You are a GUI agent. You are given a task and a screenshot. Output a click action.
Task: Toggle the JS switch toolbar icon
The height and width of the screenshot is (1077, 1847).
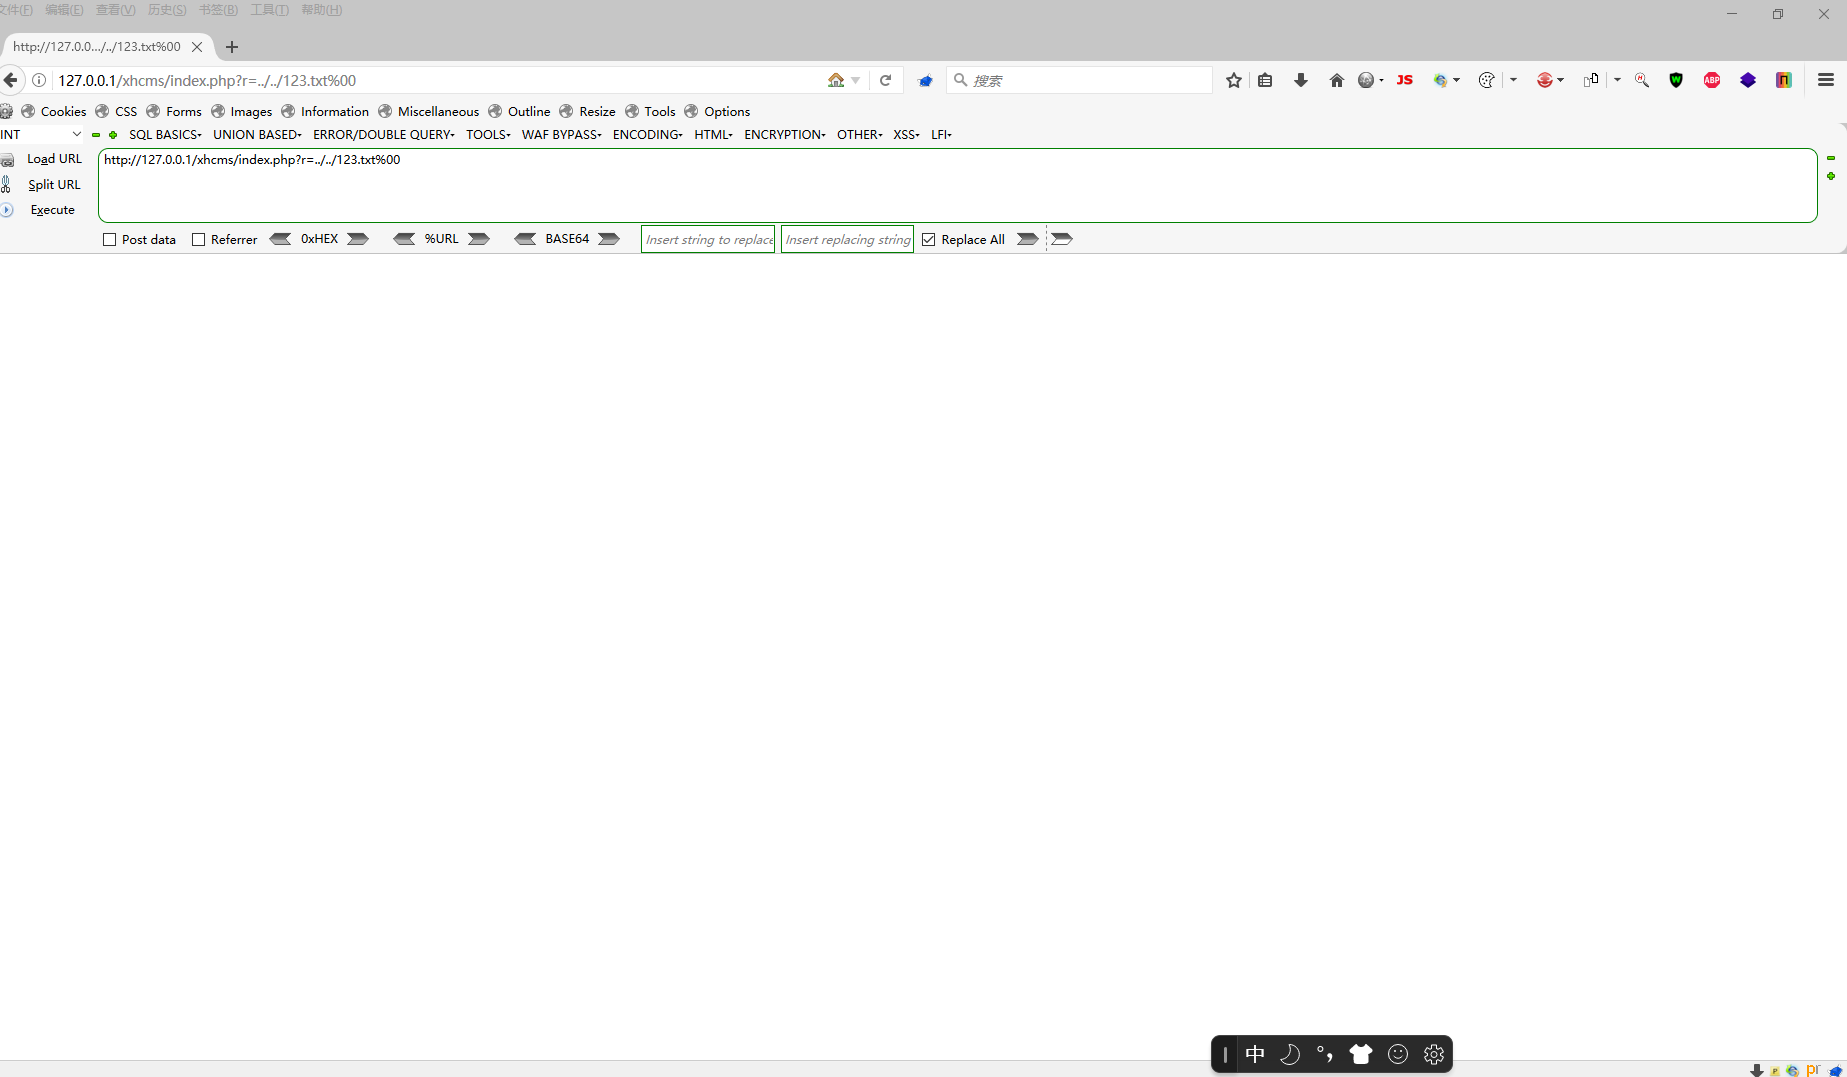[1404, 80]
